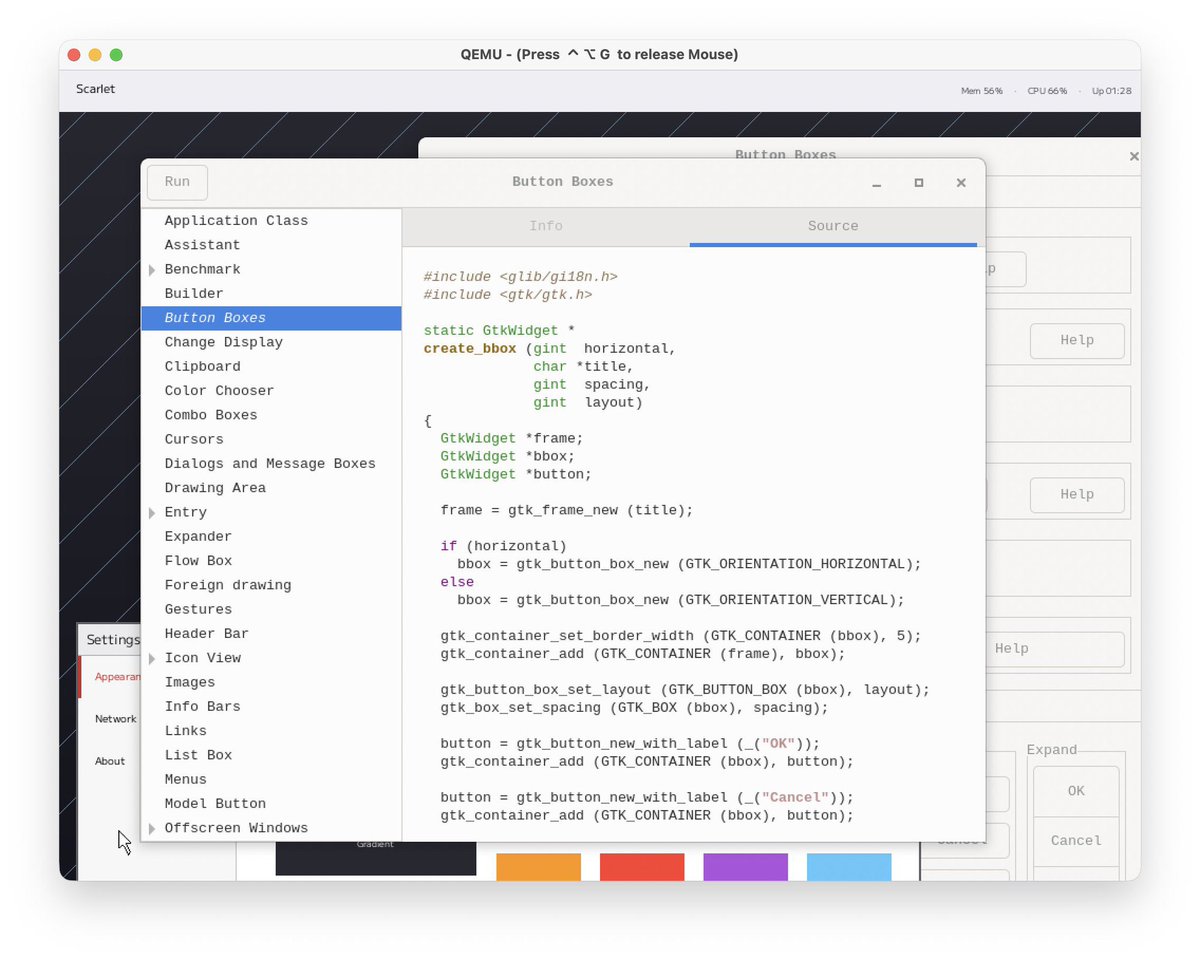Select the List Box demo
Viewport: 1200px width, 959px height.
271,755
